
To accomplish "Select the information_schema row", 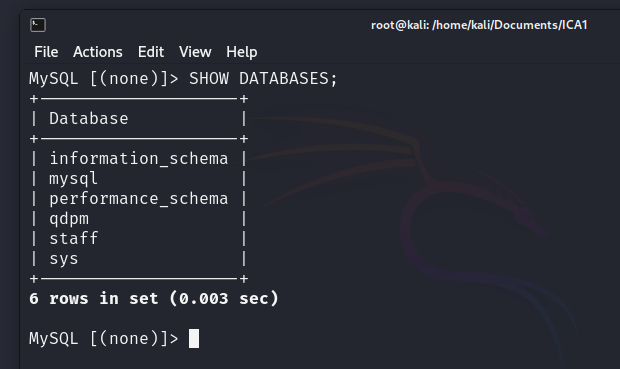I will click(138, 159).
